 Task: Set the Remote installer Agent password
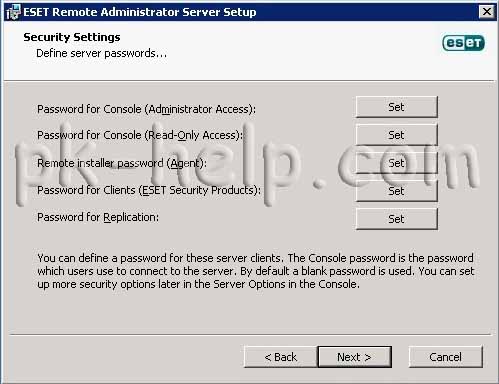(396, 163)
